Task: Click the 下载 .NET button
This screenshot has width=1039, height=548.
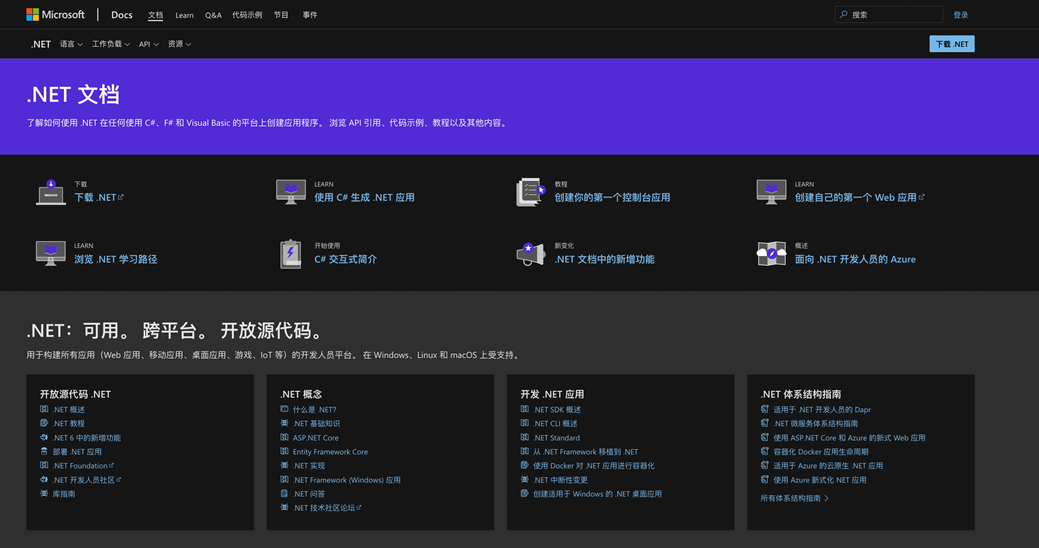Action: click(952, 44)
